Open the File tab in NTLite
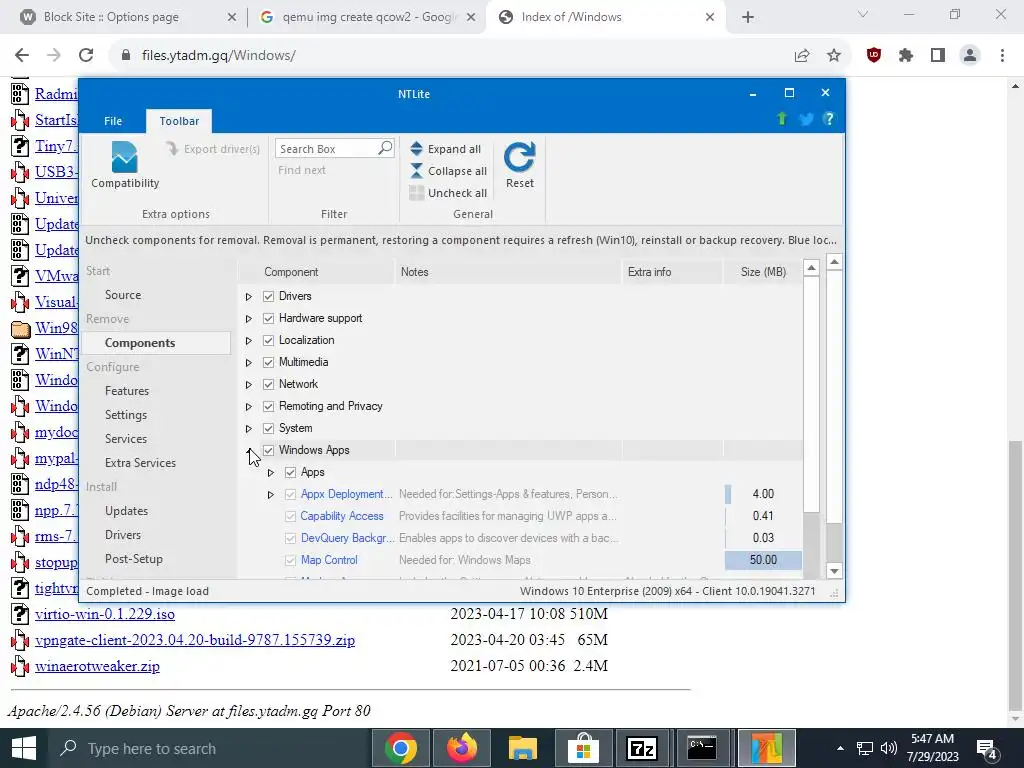The width and height of the screenshot is (1024, 768). 113,121
